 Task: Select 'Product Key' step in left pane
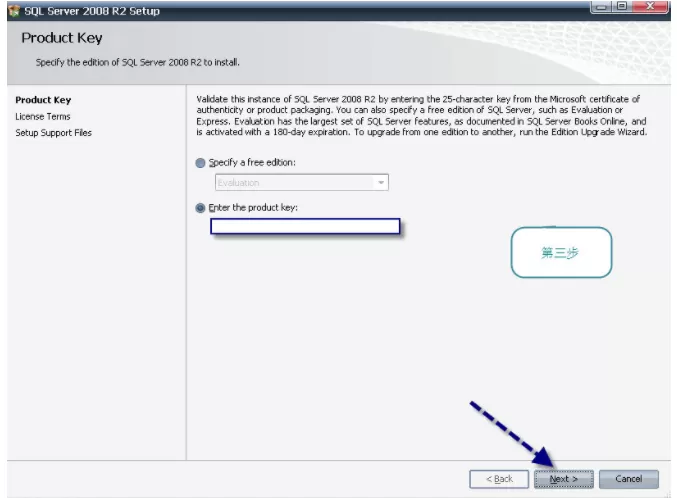point(43,100)
